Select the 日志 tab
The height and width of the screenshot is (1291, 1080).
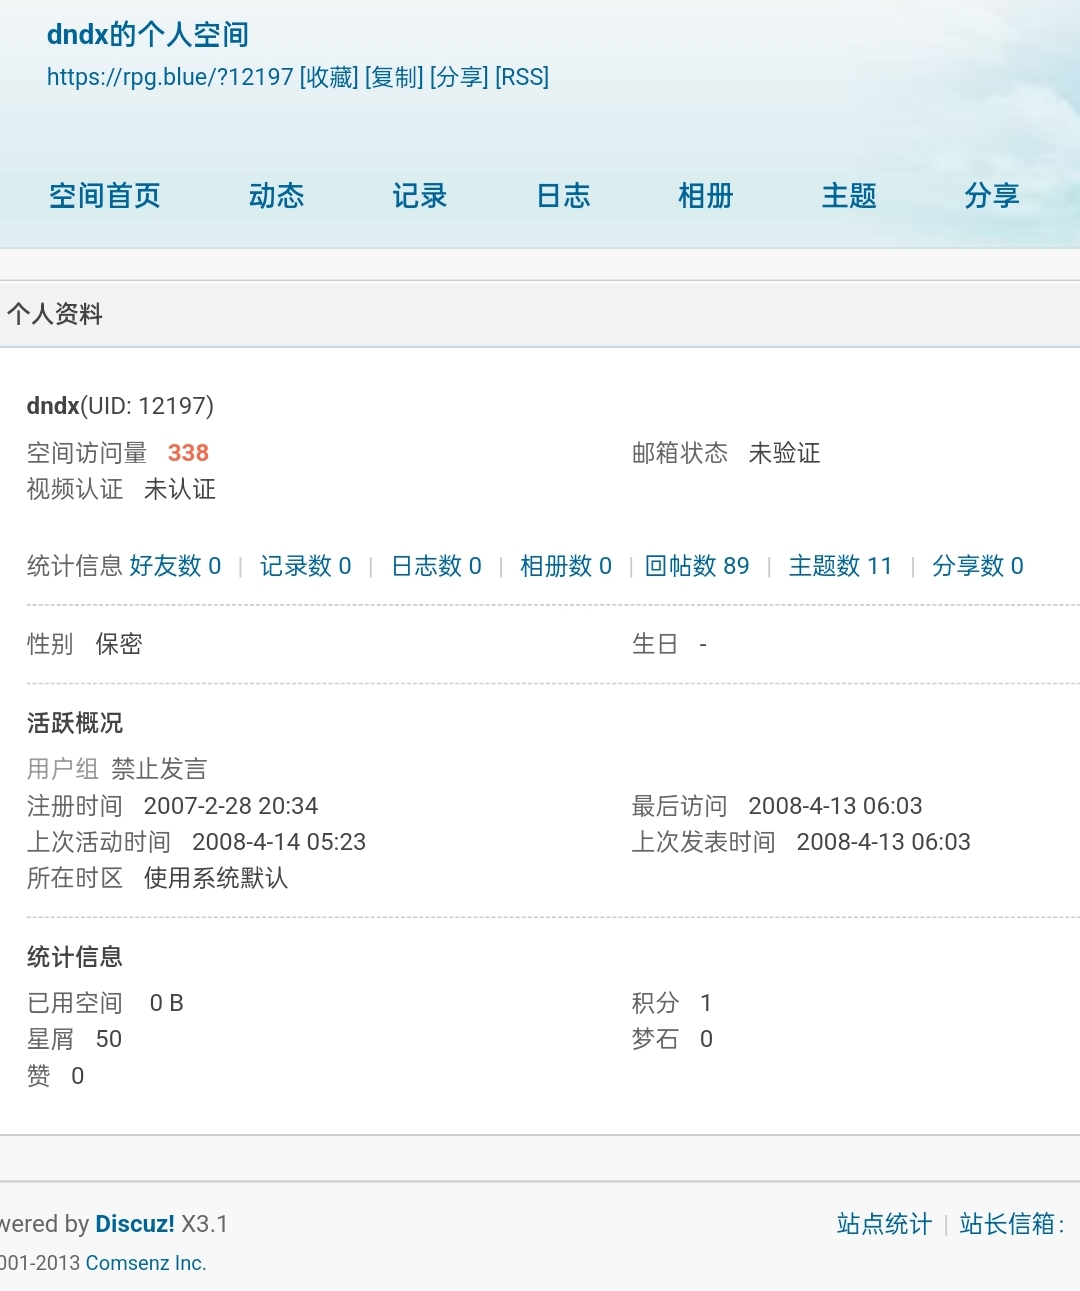[563, 196]
